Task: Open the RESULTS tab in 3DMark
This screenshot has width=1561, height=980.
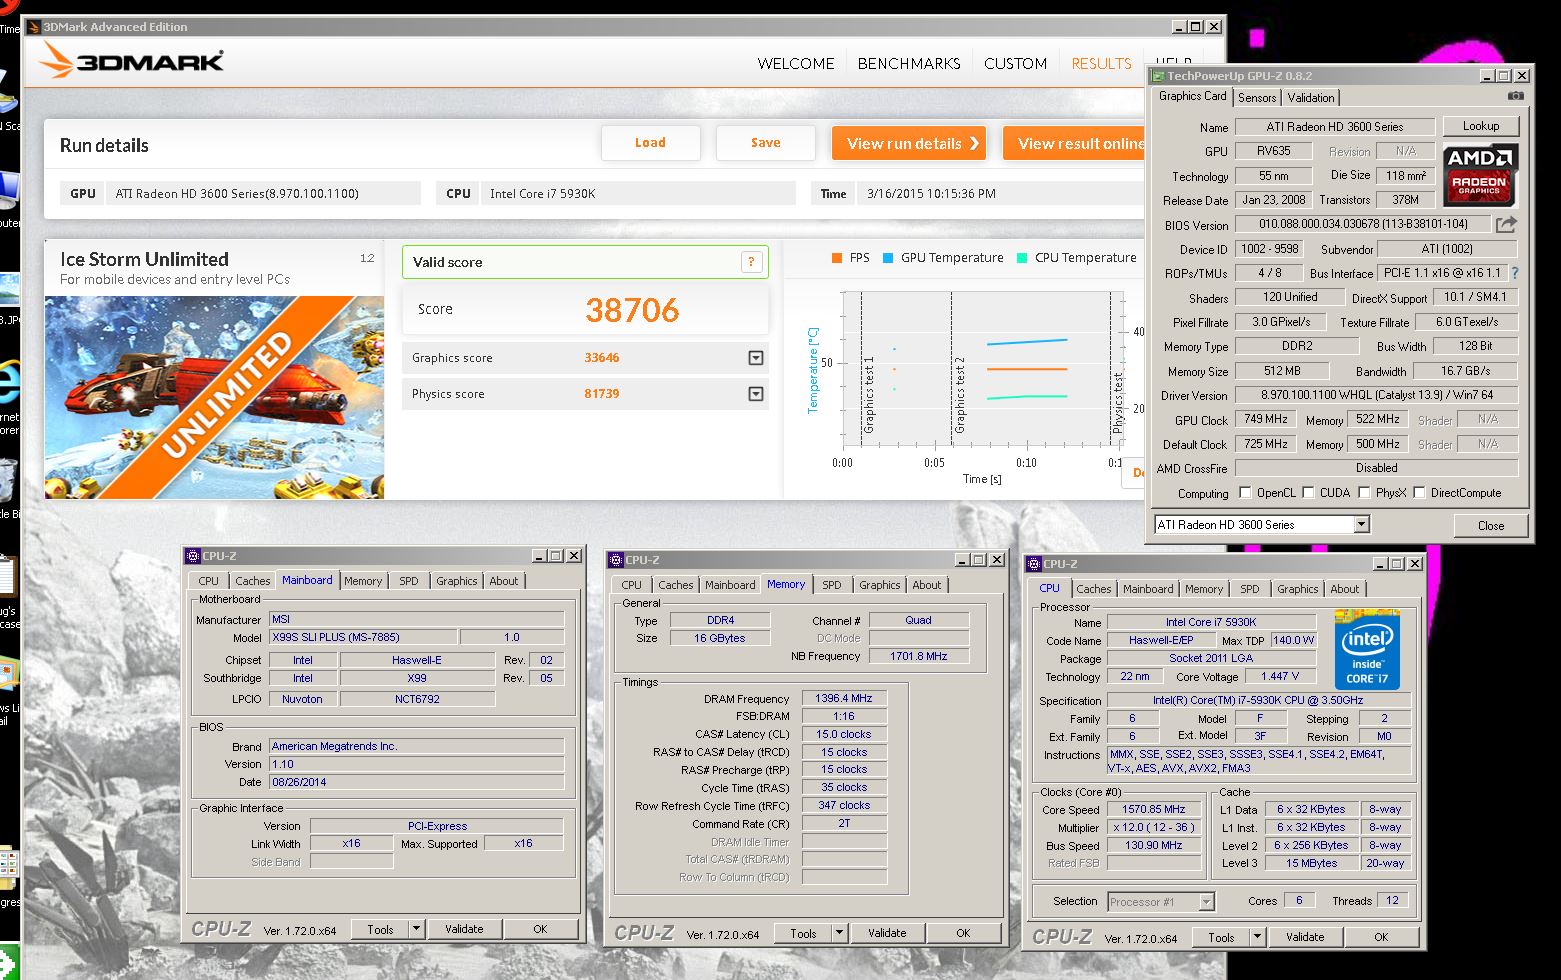Action: (1101, 63)
